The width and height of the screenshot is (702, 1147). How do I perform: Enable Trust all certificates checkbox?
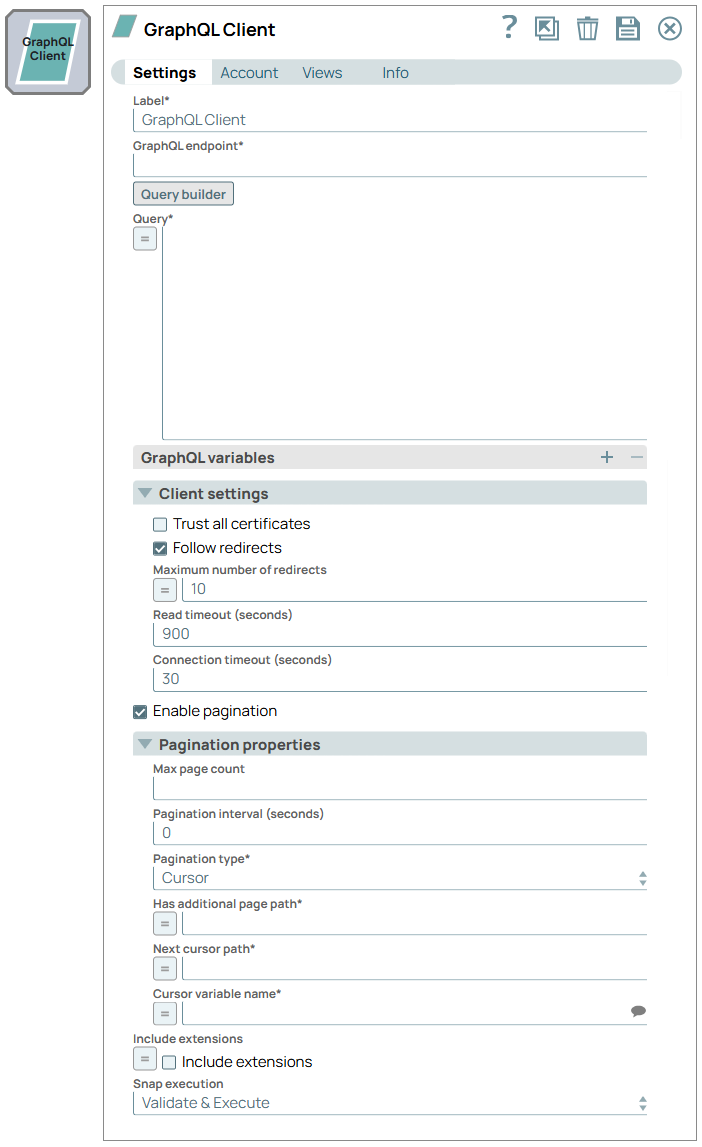click(160, 524)
